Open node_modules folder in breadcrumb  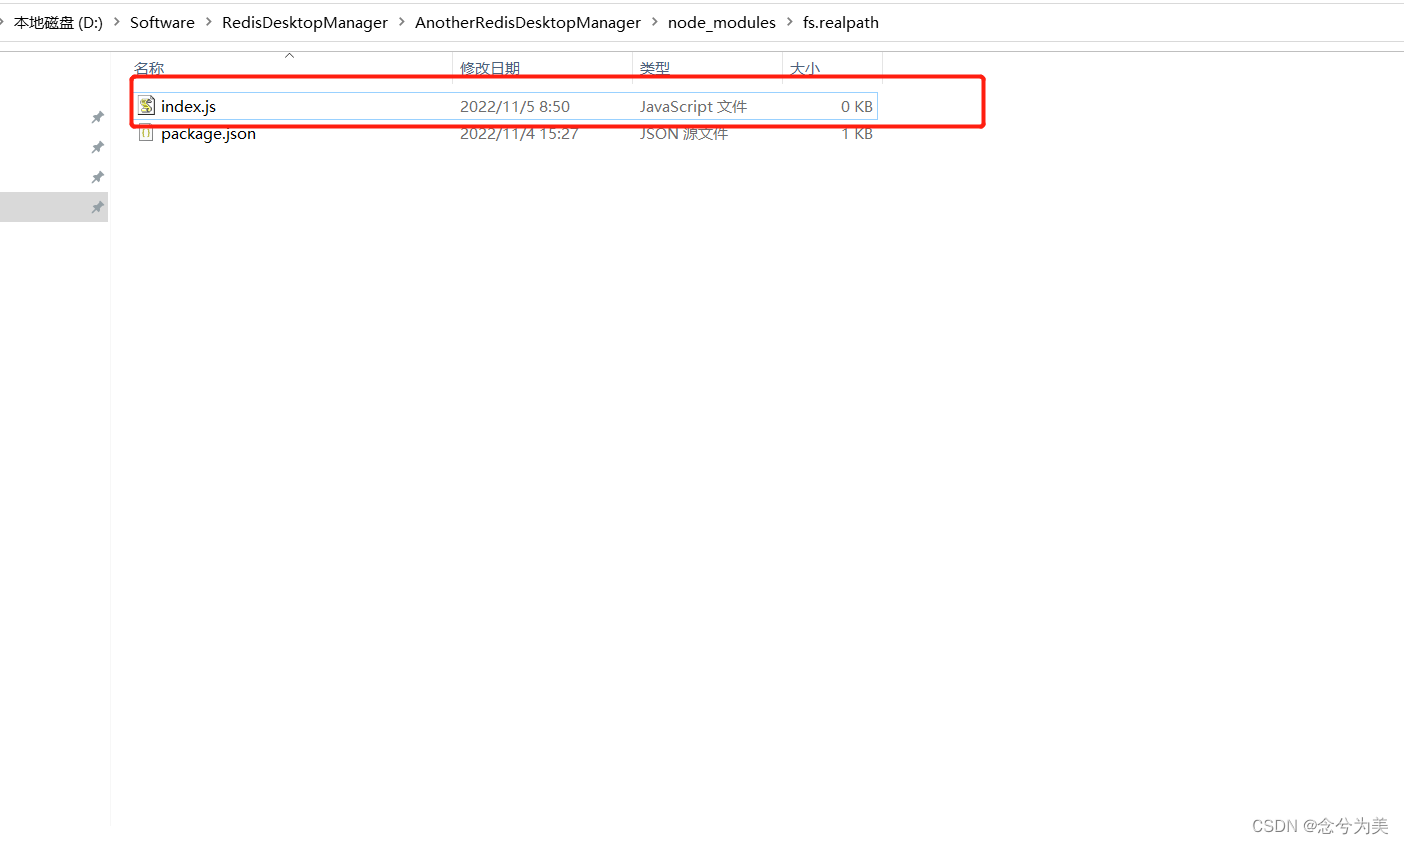pos(722,22)
